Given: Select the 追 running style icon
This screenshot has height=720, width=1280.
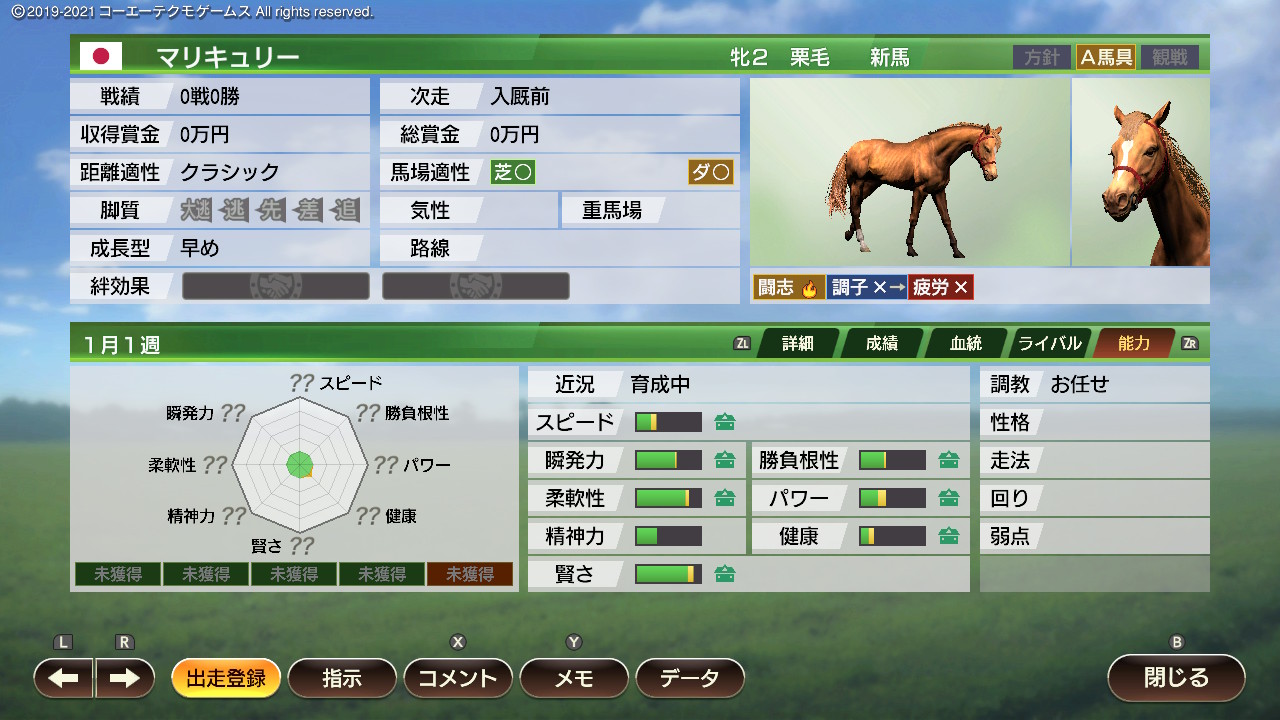Looking at the screenshot, I should click(344, 210).
